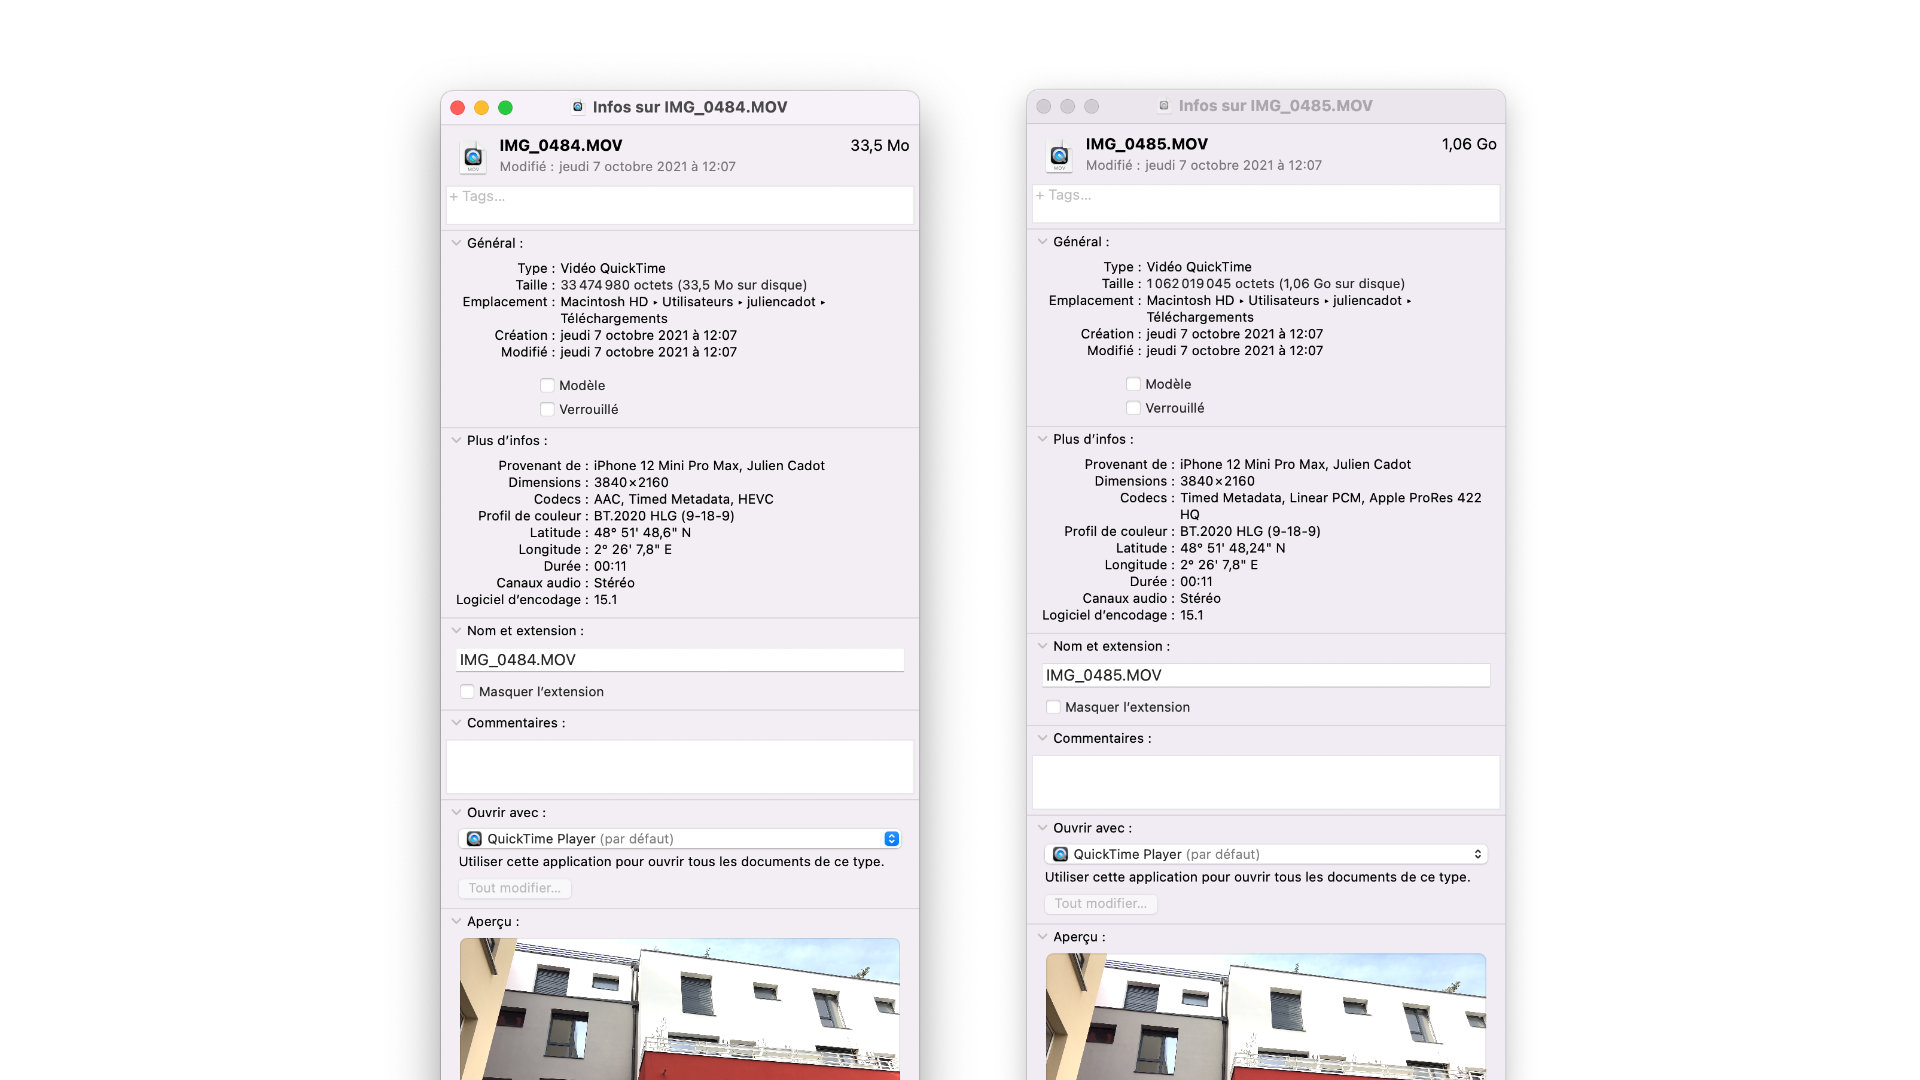Enable Modèle checkbox in IMG_0485.MOV window
Image resolution: width=1920 pixels, height=1080 pixels.
pos(1133,385)
